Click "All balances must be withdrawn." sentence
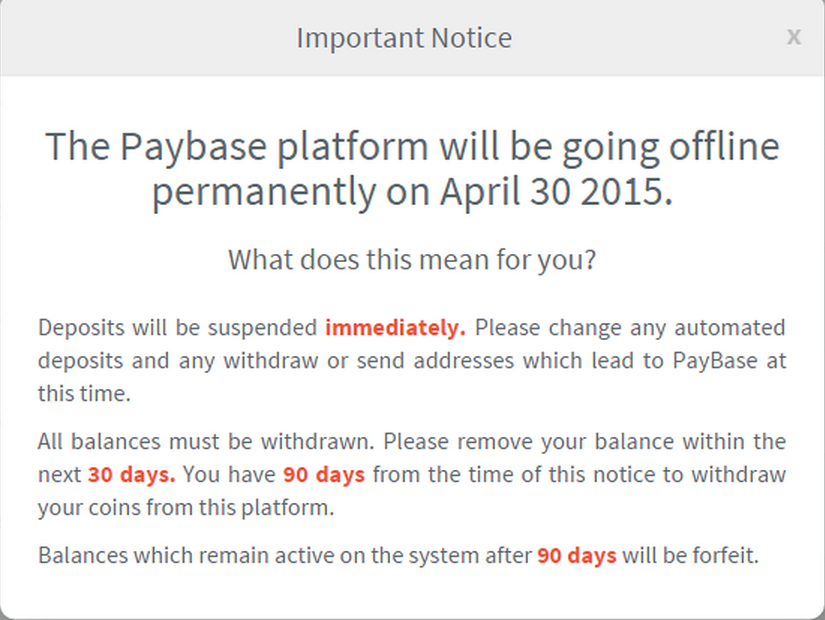 click(x=208, y=442)
